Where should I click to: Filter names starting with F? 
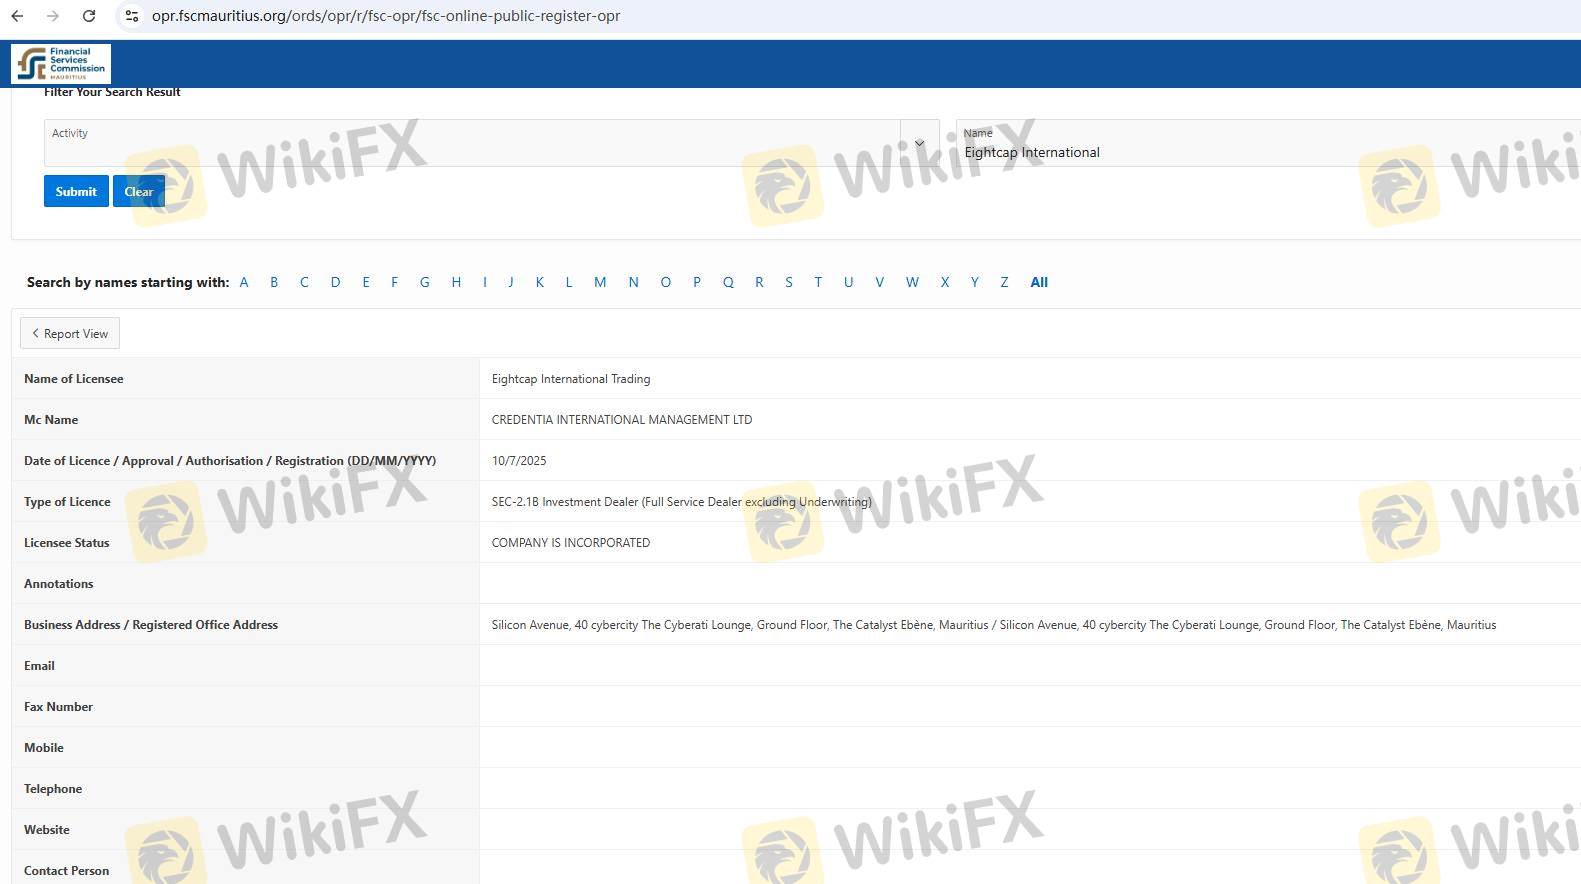(394, 282)
